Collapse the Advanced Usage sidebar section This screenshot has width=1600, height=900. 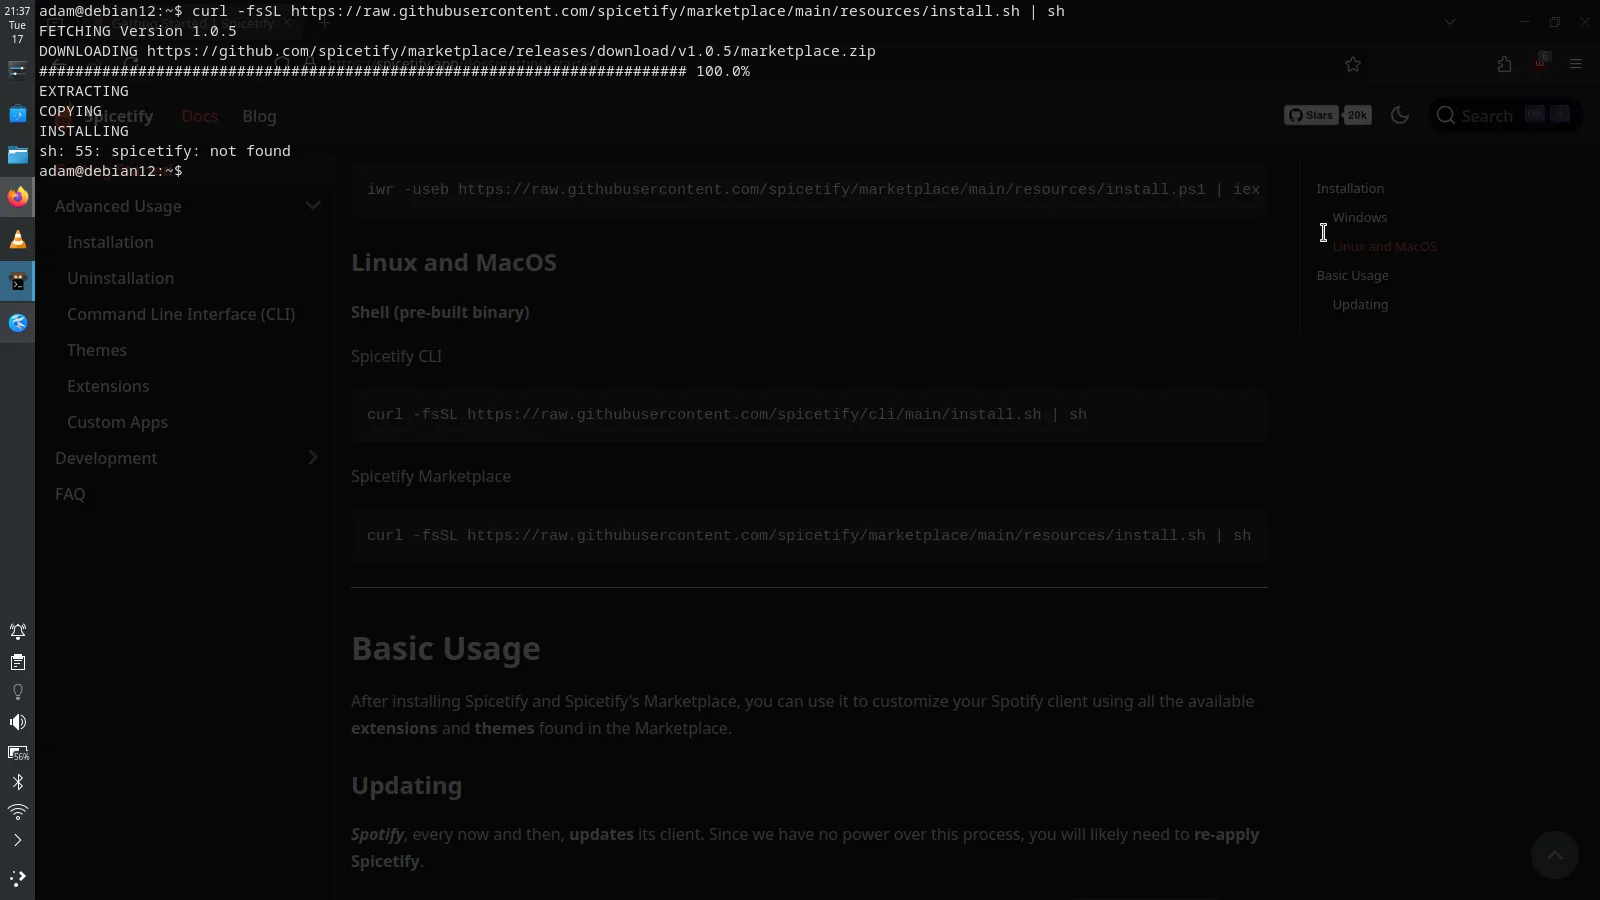[313, 206]
